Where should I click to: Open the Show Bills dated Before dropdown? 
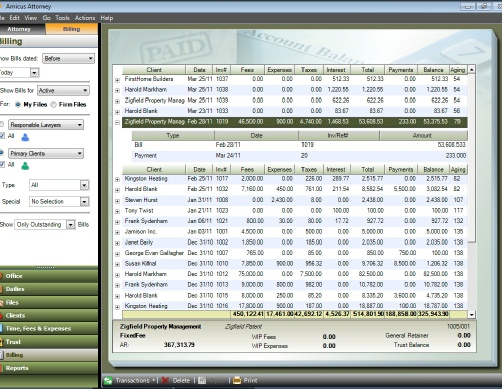pos(68,58)
